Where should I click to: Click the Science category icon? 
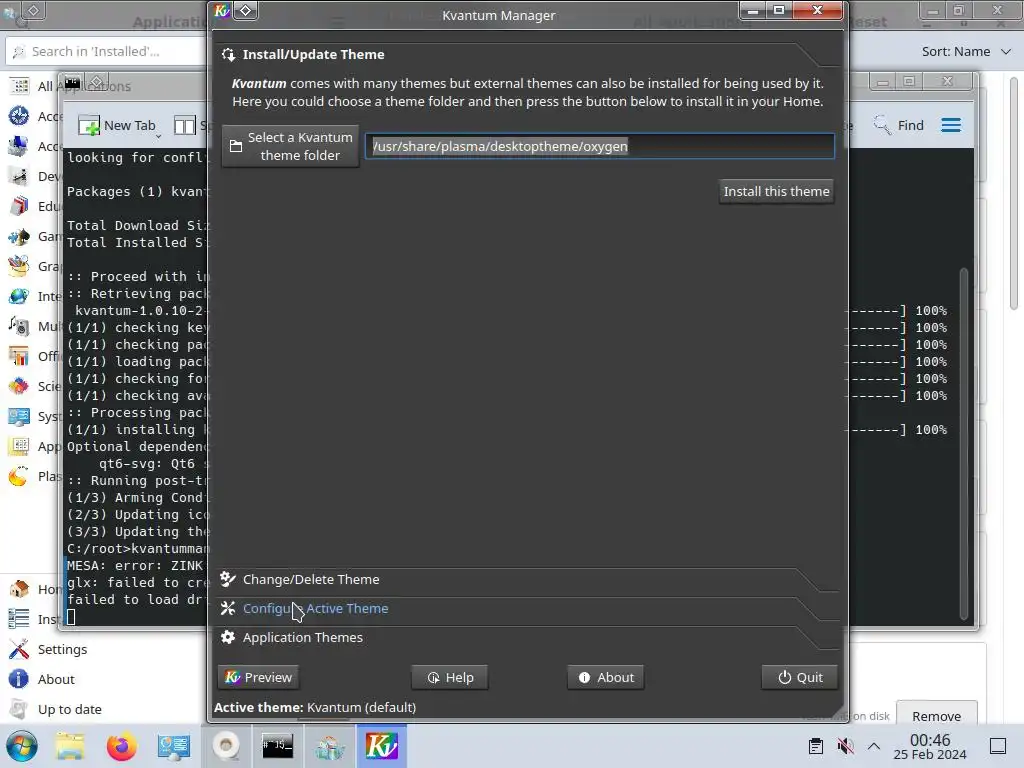(19, 386)
